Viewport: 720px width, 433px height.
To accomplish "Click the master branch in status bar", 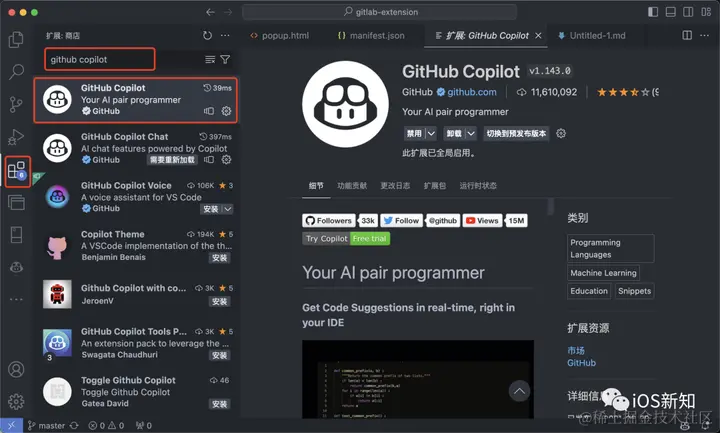I will pyautogui.click(x=46, y=425).
